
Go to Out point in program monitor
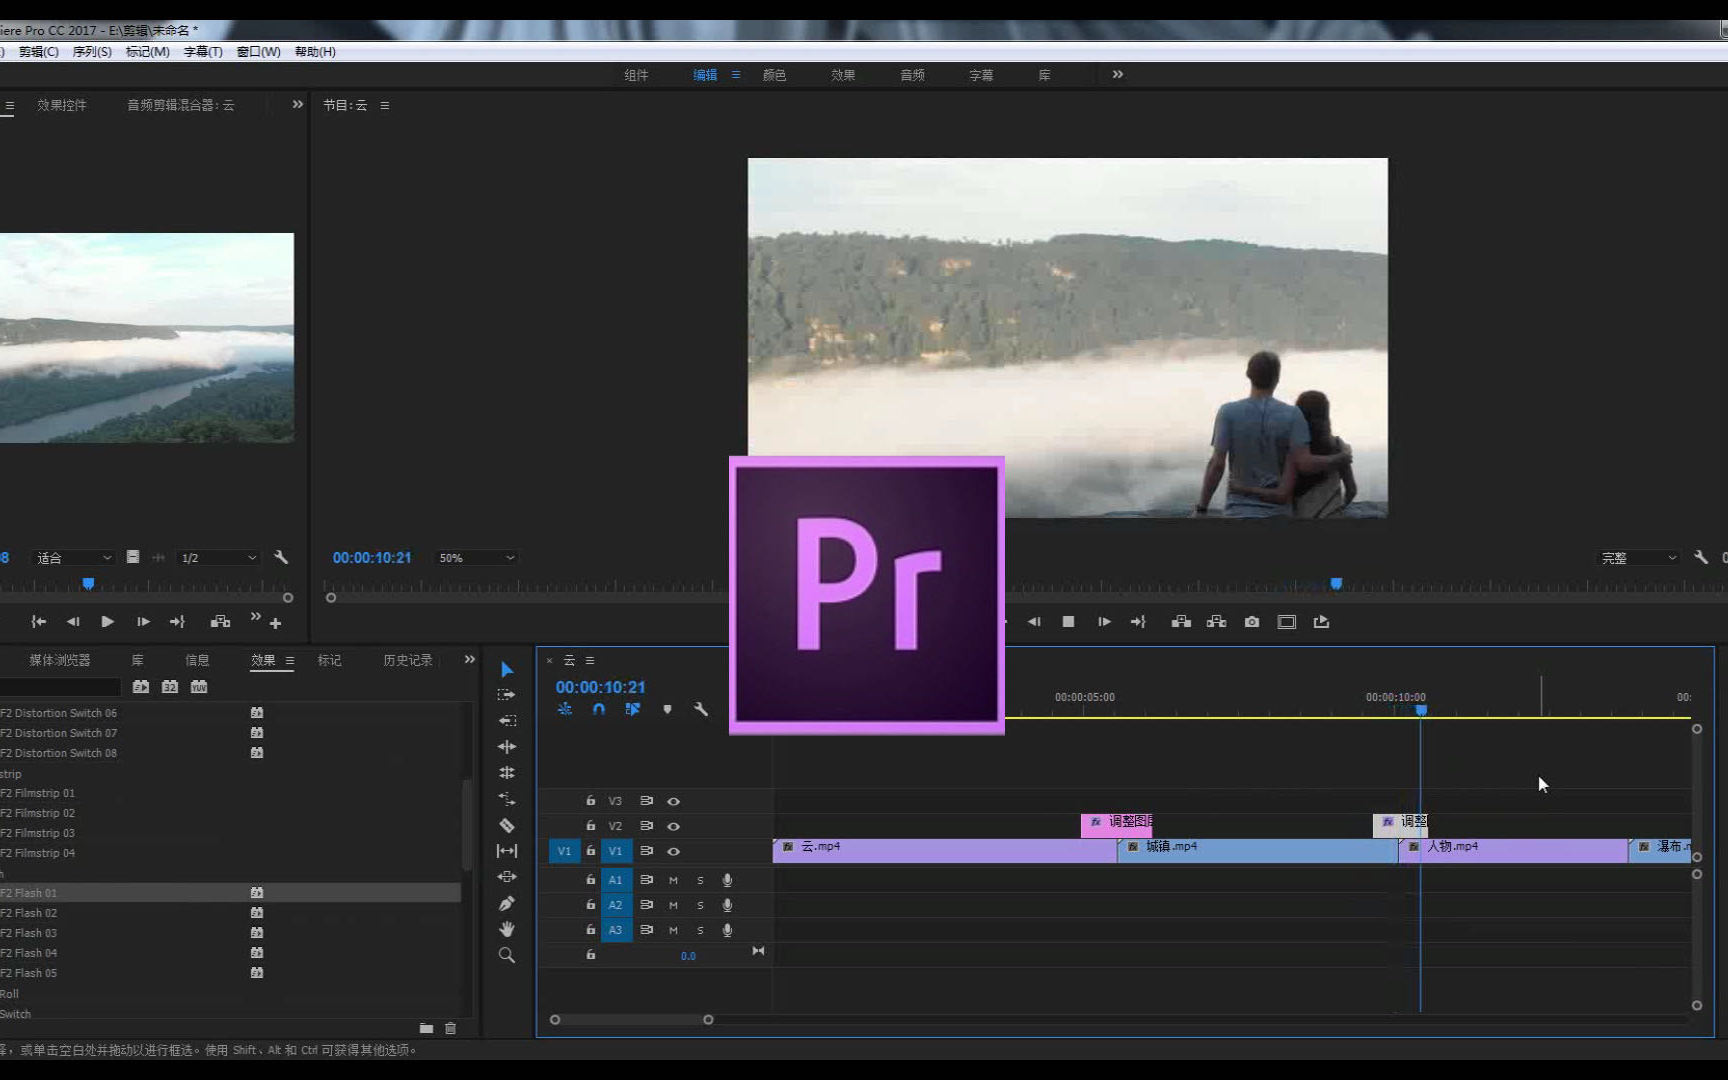click(1138, 622)
